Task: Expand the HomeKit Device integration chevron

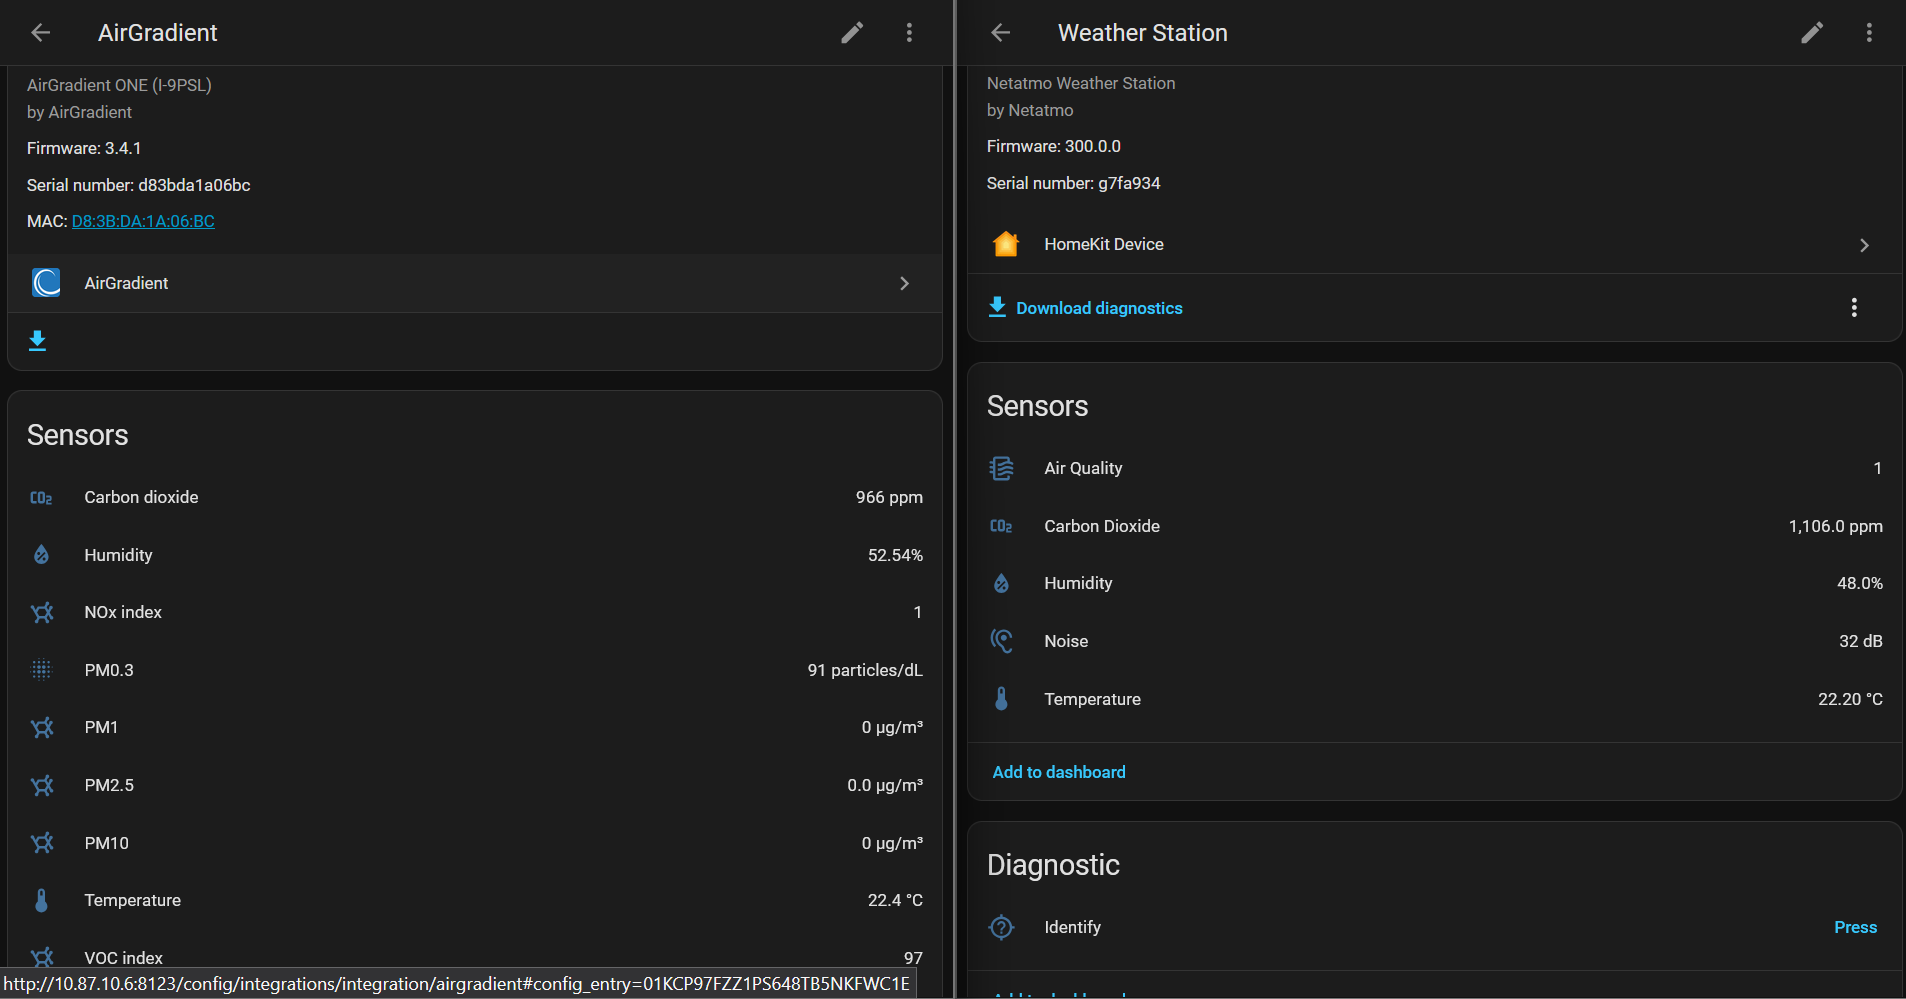Action: pyautogui.click(x=1864, y=245)
